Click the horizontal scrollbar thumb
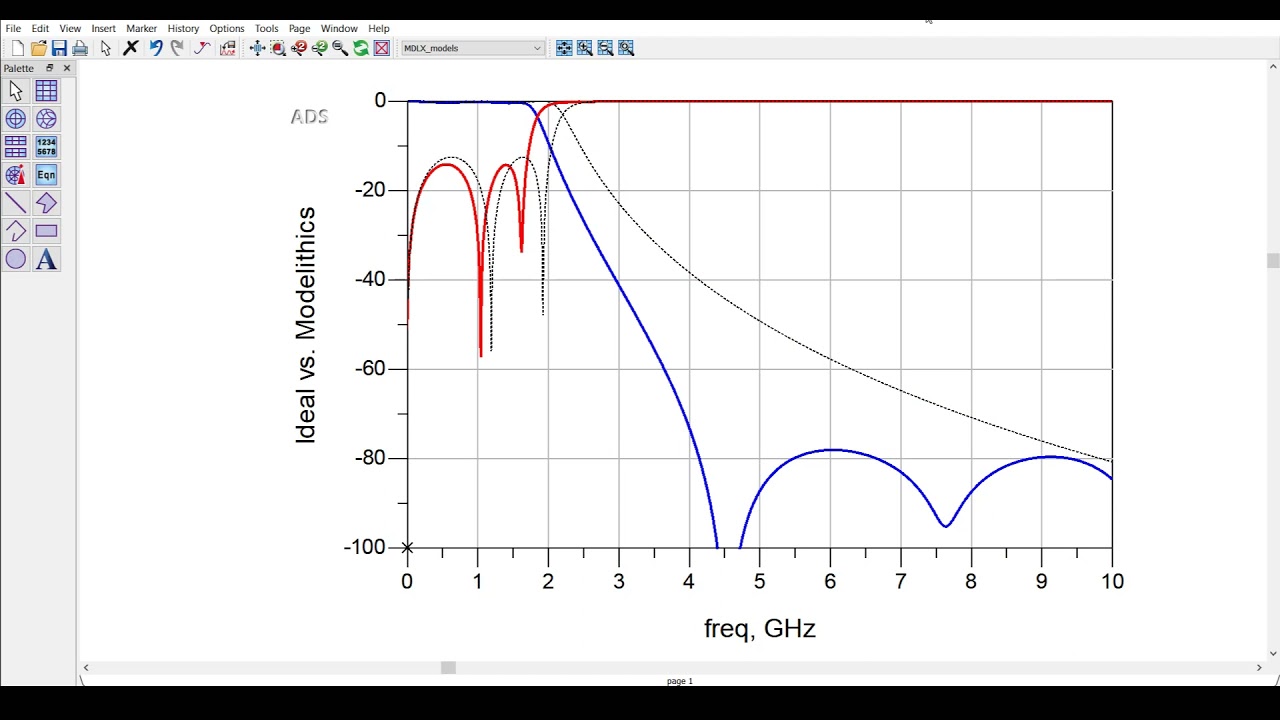1280x720 pixels. pos(448,668)
